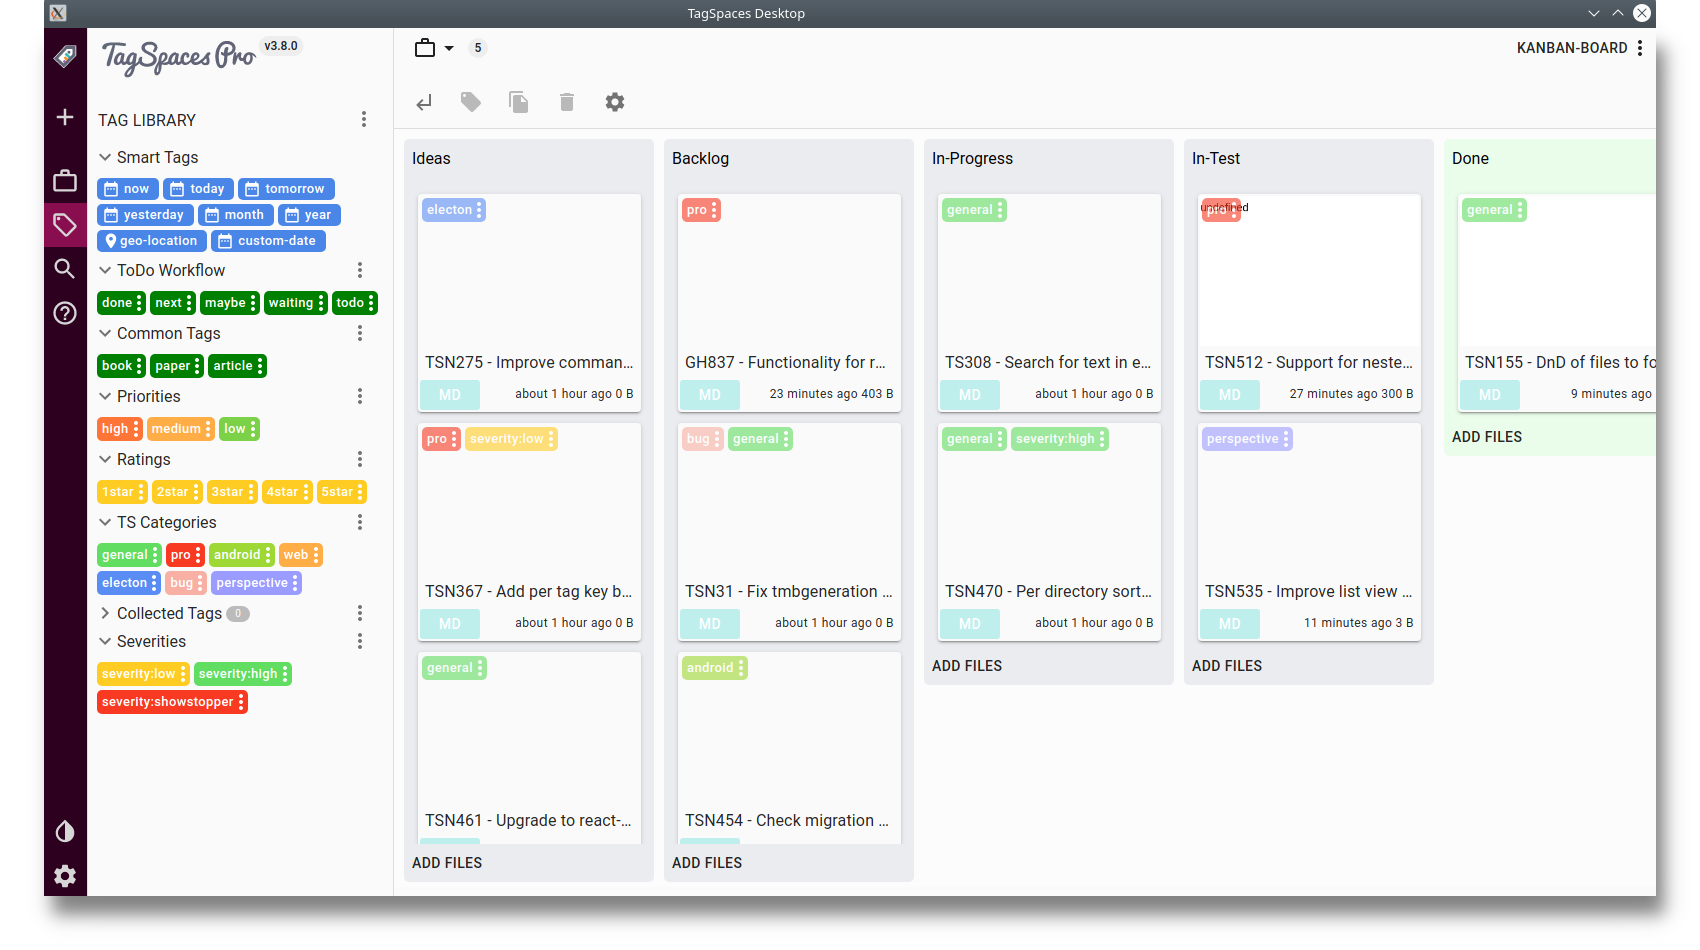The image size is (1700, 950).
Task: Click the 'perspective' tag in TS Categories
Action: (x=257, y=583)
